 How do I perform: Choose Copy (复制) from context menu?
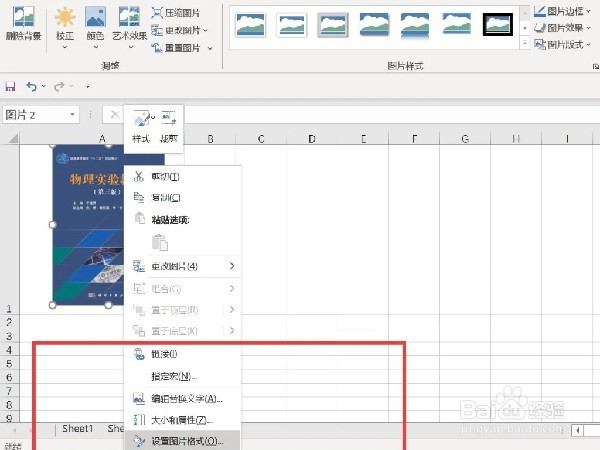(x=183, y=198)
